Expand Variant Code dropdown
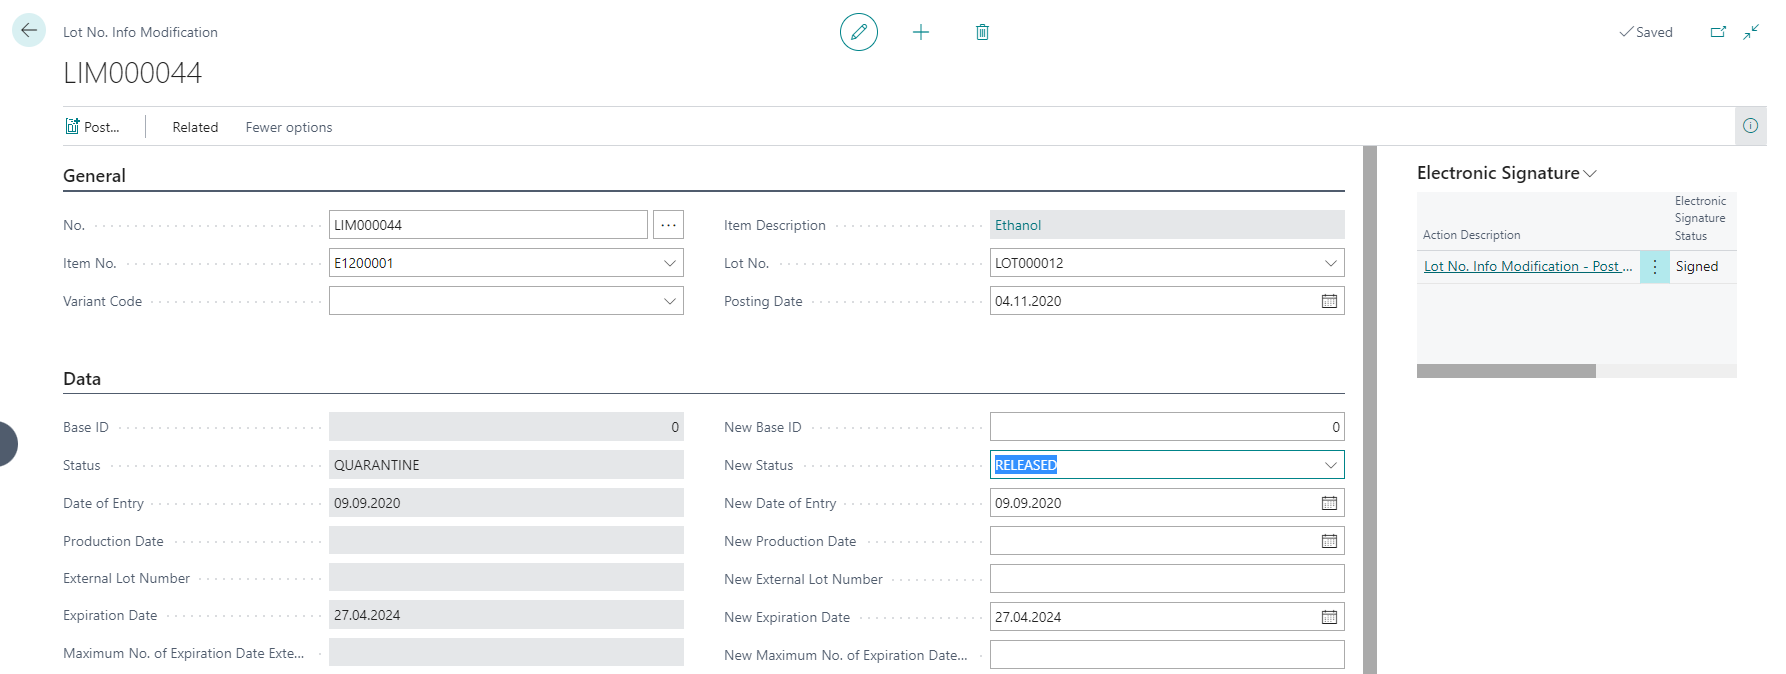Screen dimensions: 1786x674 click(670, 301)
